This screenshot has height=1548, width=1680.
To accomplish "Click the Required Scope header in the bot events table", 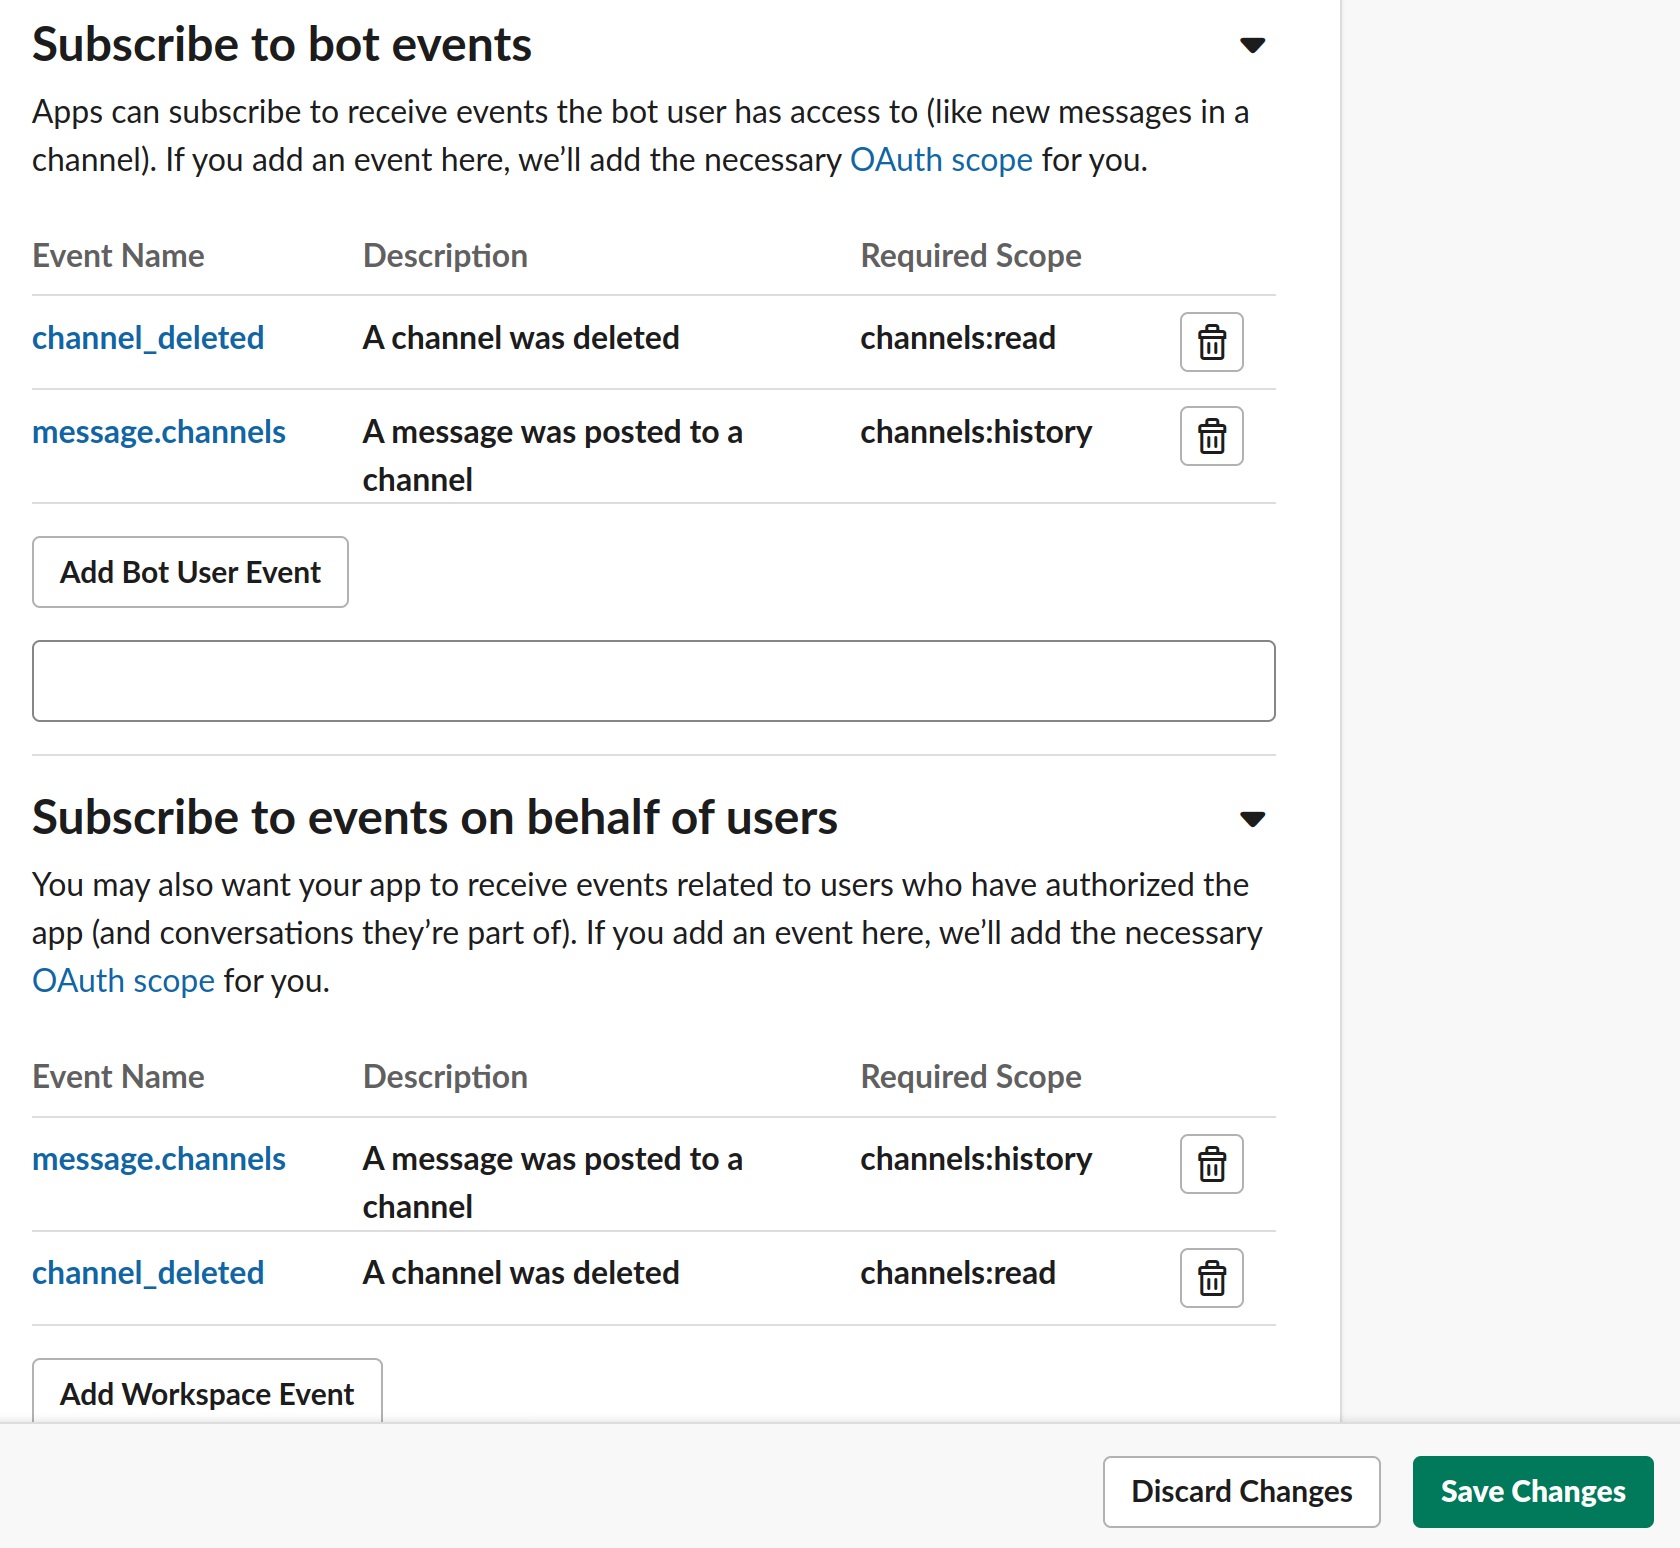I will tap(970, 256).
